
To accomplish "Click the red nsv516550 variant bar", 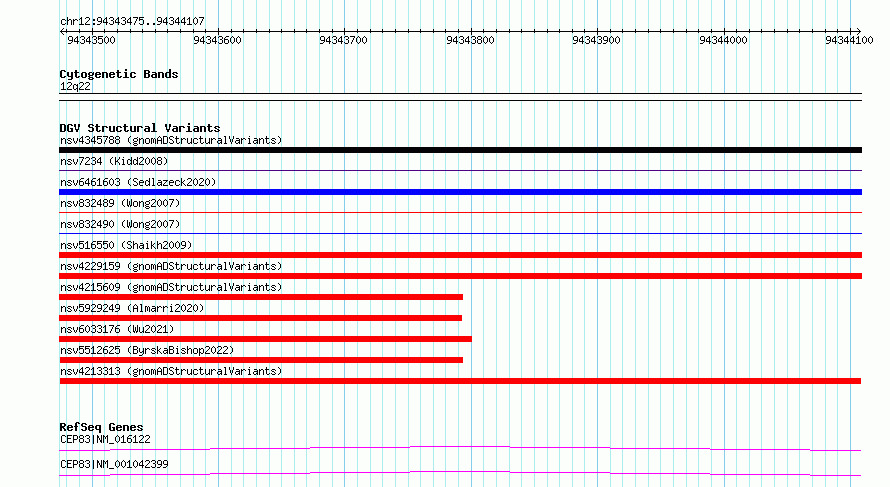I will (x=460, y=255).
